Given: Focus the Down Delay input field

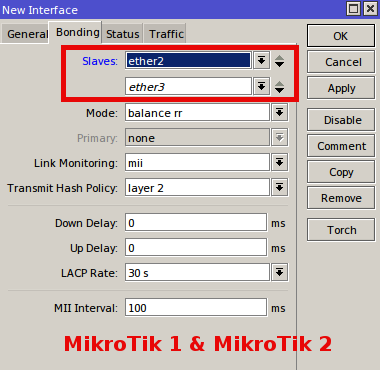Looking at the screenshot, I should click(x=196, y=222).
